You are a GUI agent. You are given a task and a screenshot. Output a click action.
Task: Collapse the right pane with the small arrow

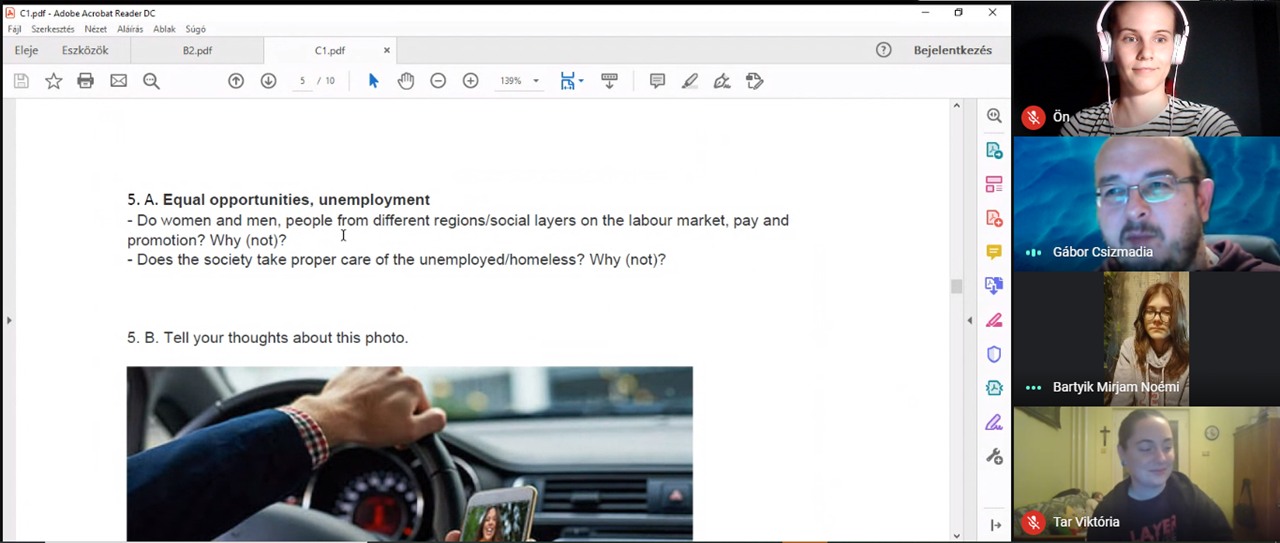pyautogui.click(x=970, y=320)
